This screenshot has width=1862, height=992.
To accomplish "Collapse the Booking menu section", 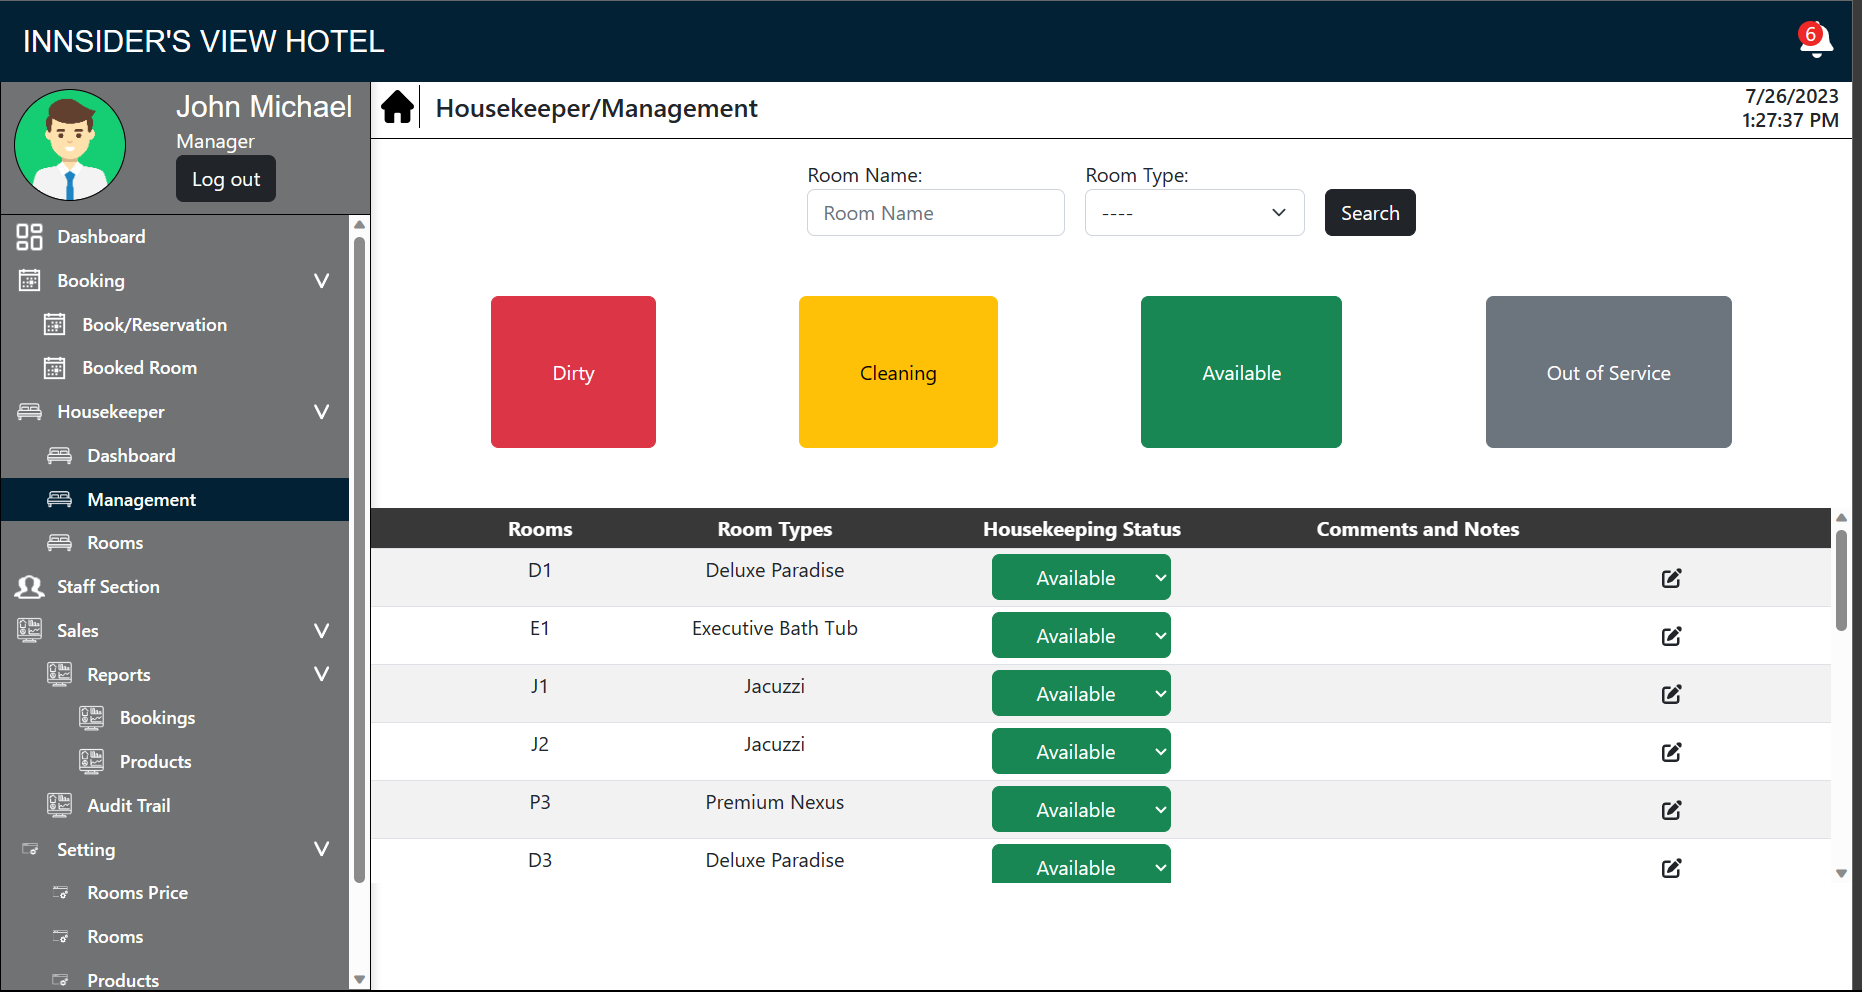I will [x=321, y=281].
